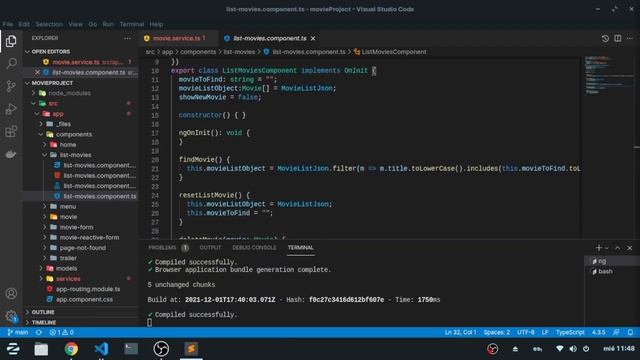Close the bottom terminal panel
Screen dimensions: 640x360
(x=630, y=248)
